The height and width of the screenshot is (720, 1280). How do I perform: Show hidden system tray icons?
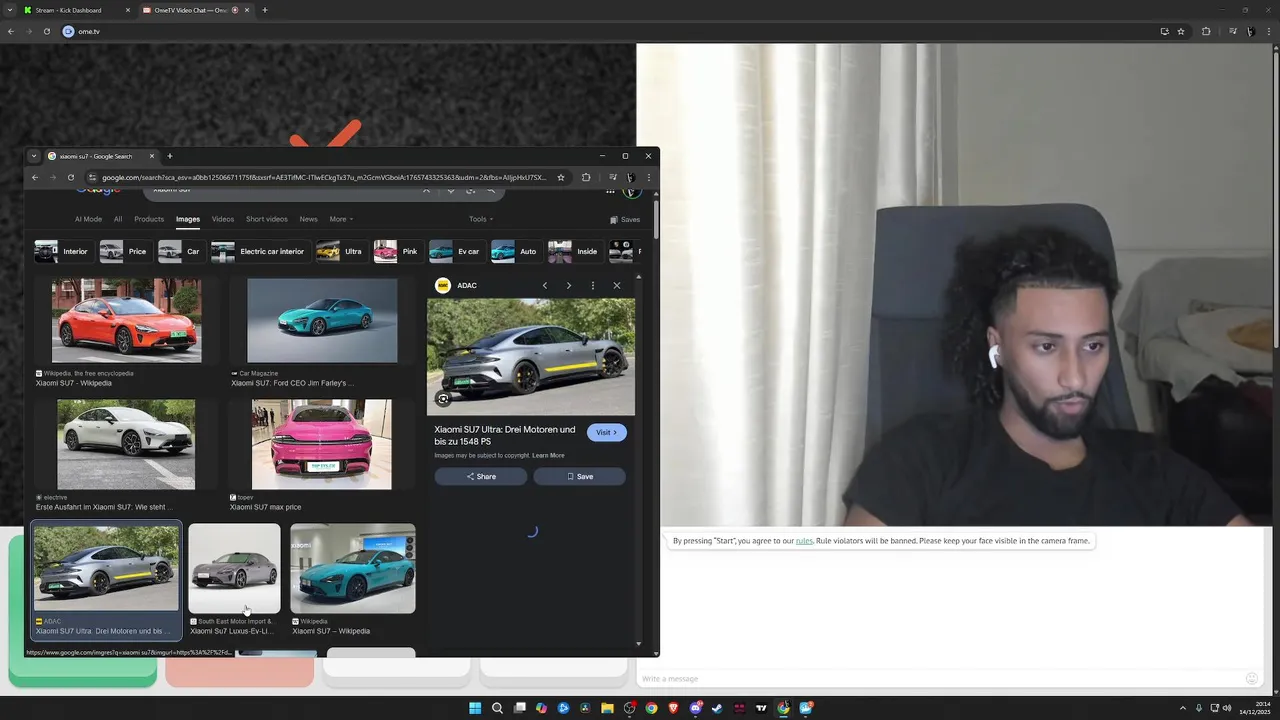tap(1183, 708)
